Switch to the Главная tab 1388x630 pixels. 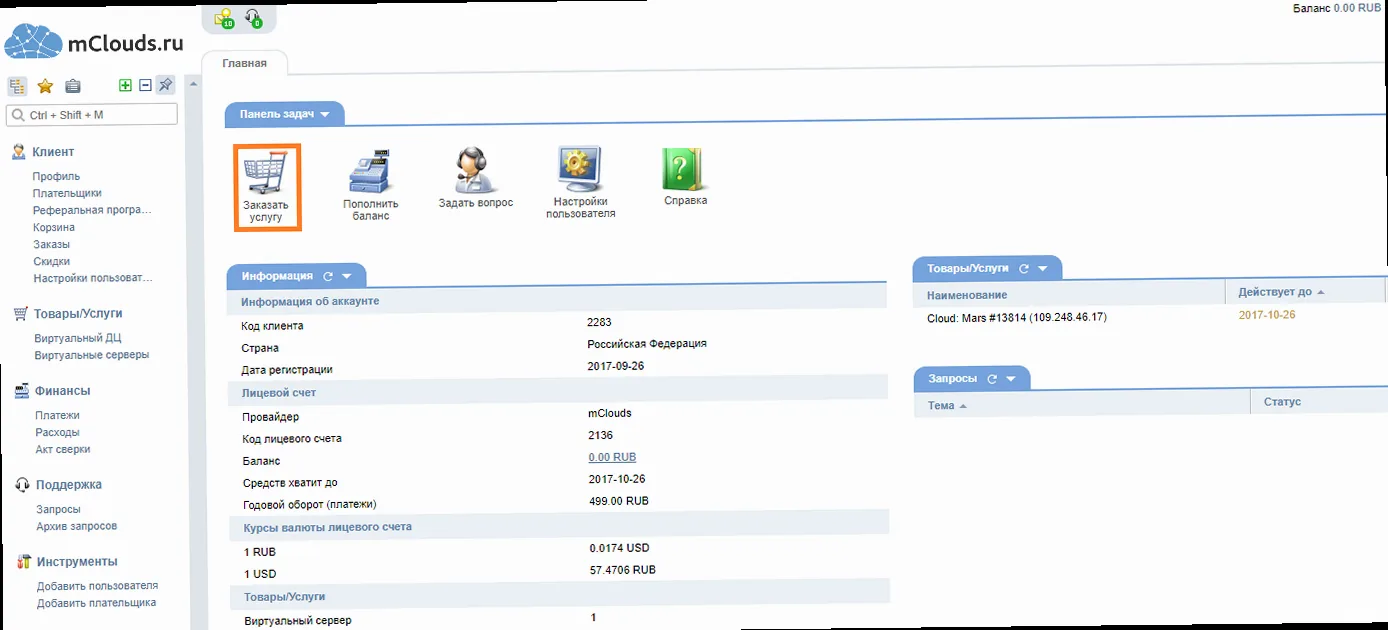pyautogui.click(x=246, y=62)
